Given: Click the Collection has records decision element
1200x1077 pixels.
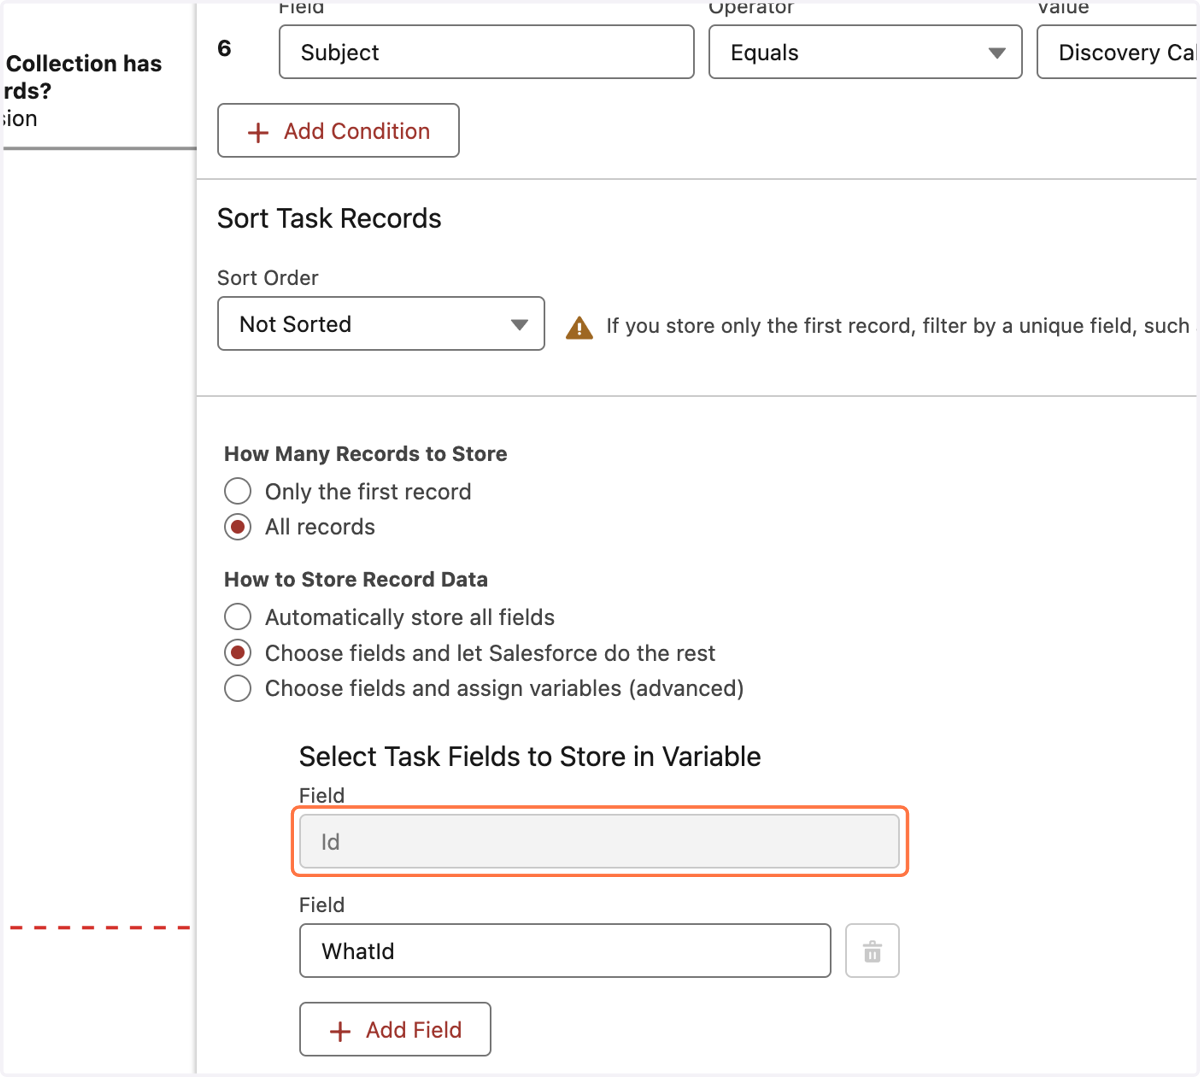Looking at the screenshot, I should [82, 90].
